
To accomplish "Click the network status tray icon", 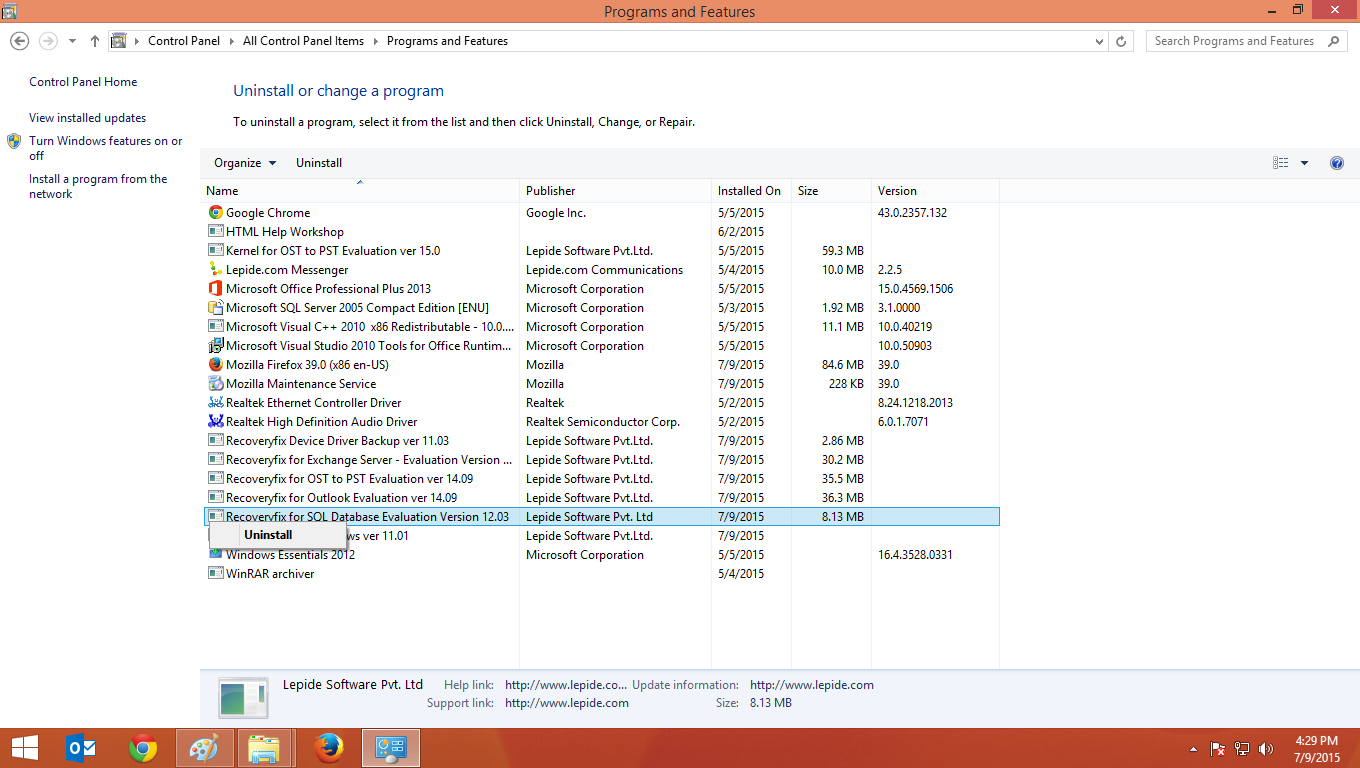I will pos(1242,748).
